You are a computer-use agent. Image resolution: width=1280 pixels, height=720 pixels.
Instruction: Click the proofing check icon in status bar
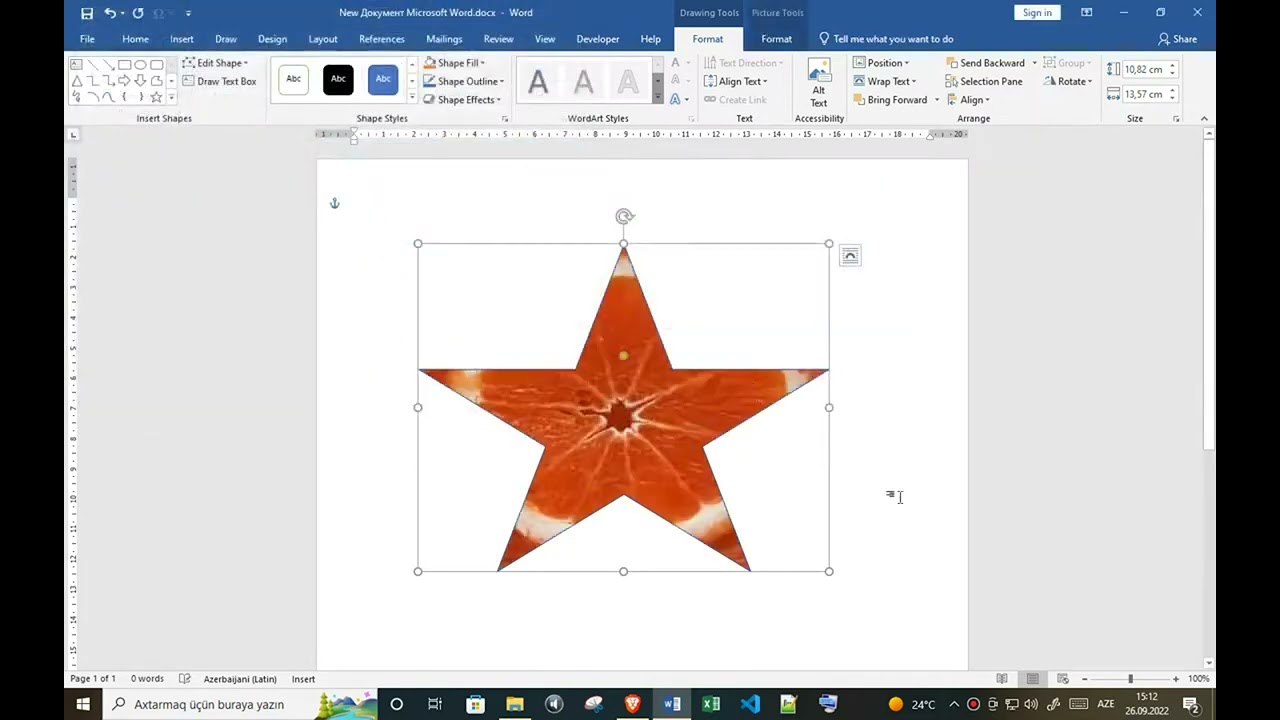click(184, 679)
